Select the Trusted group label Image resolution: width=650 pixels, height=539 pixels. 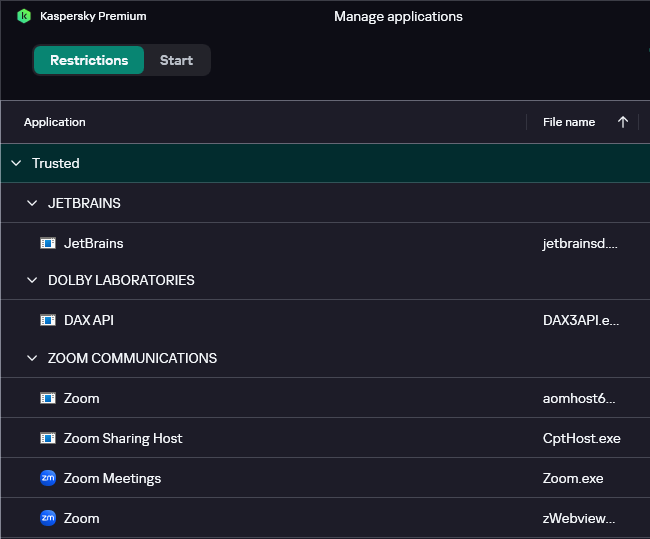pos(56,163)
